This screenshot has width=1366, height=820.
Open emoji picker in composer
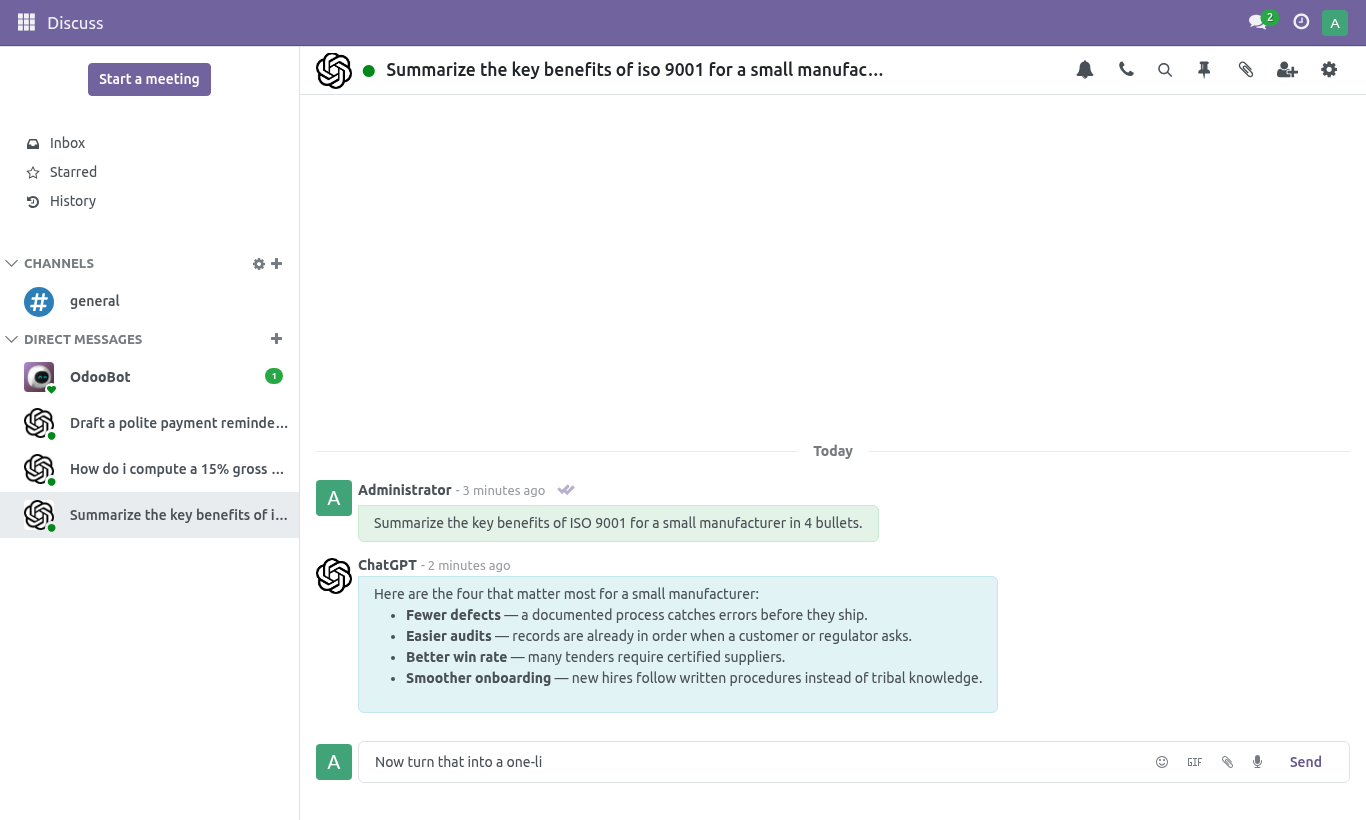[1162, 762]
